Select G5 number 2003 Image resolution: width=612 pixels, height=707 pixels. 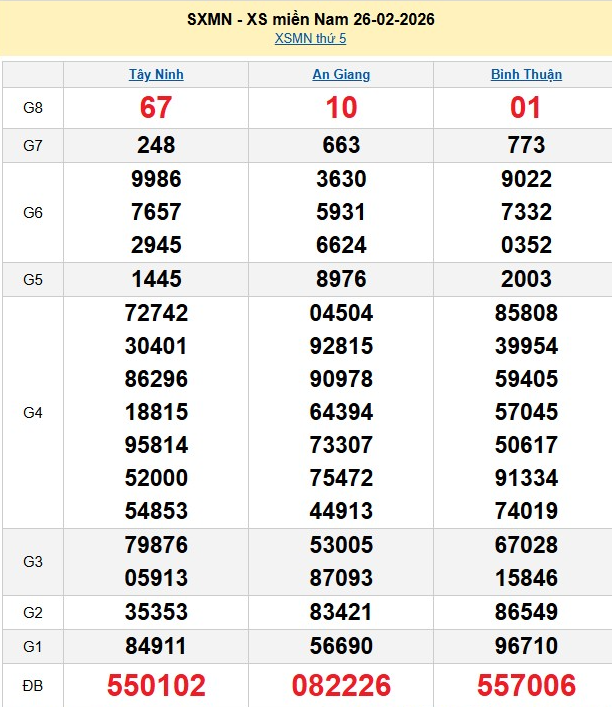point(526,279)
